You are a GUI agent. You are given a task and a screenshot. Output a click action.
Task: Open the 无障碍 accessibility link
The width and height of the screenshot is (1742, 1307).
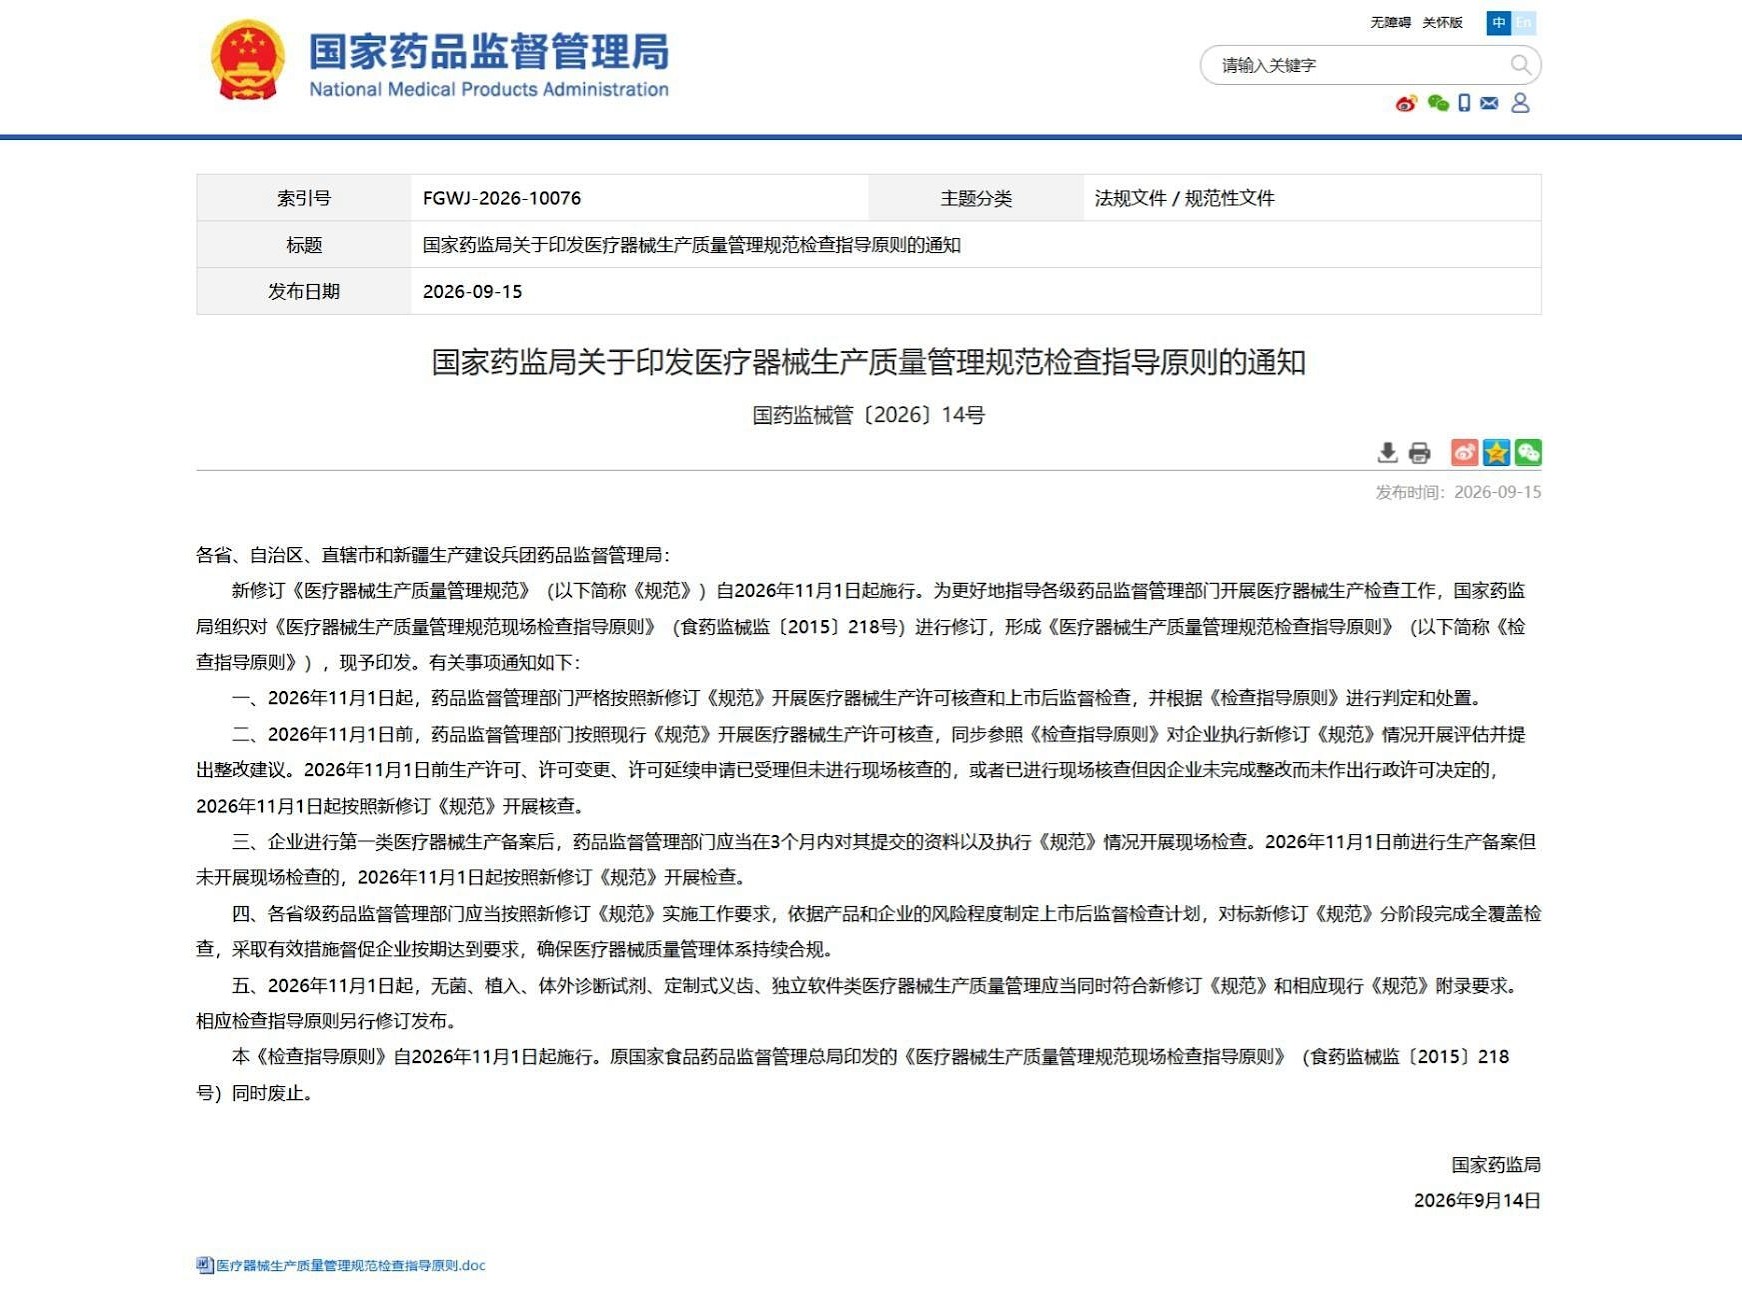[1390, 23]
